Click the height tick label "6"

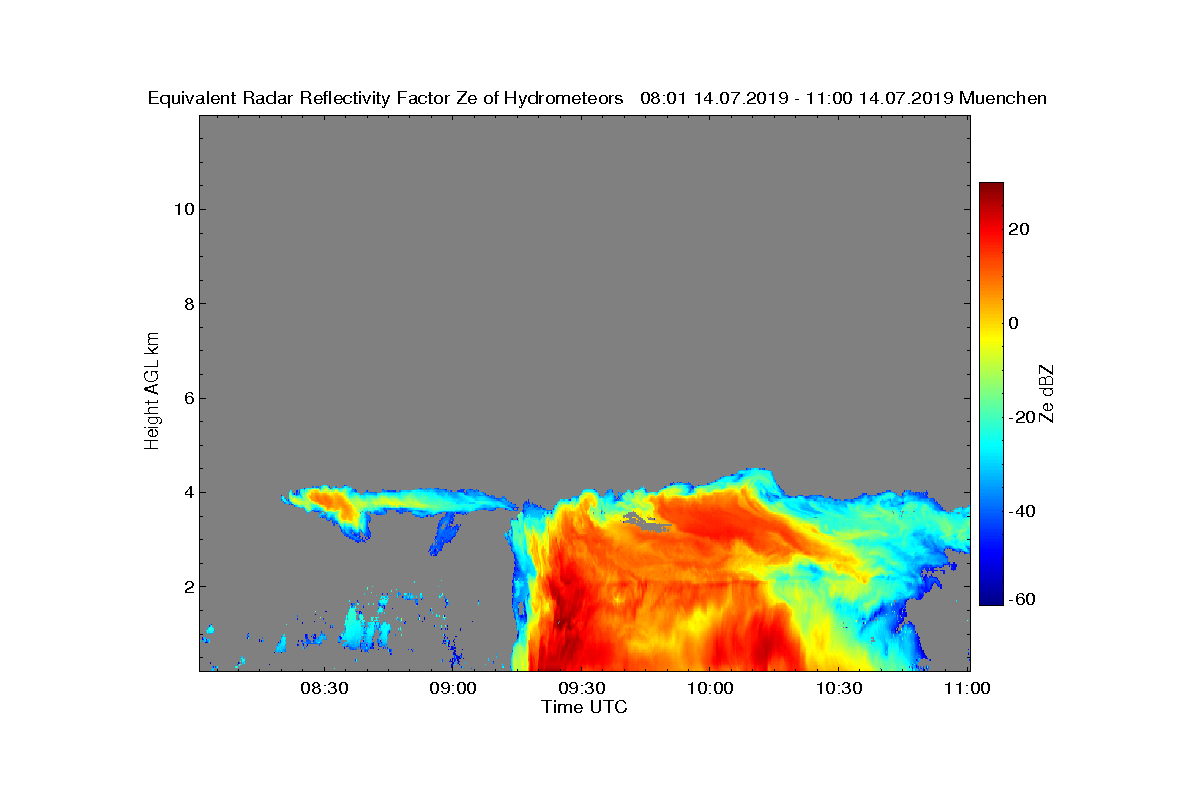click(187, 398)
